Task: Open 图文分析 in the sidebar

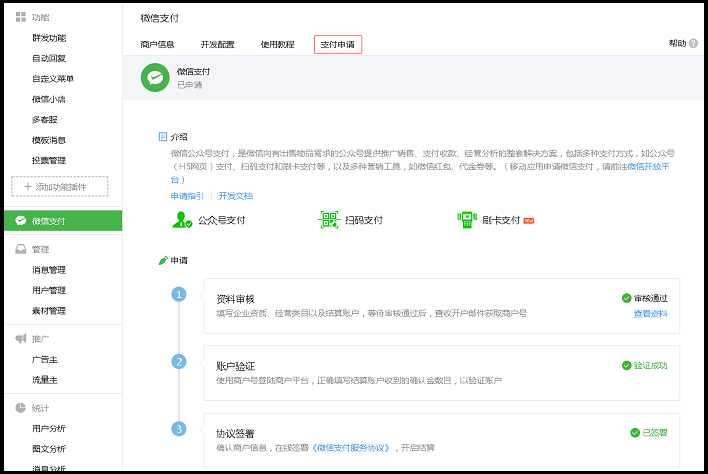Action: tap(49, 449)
